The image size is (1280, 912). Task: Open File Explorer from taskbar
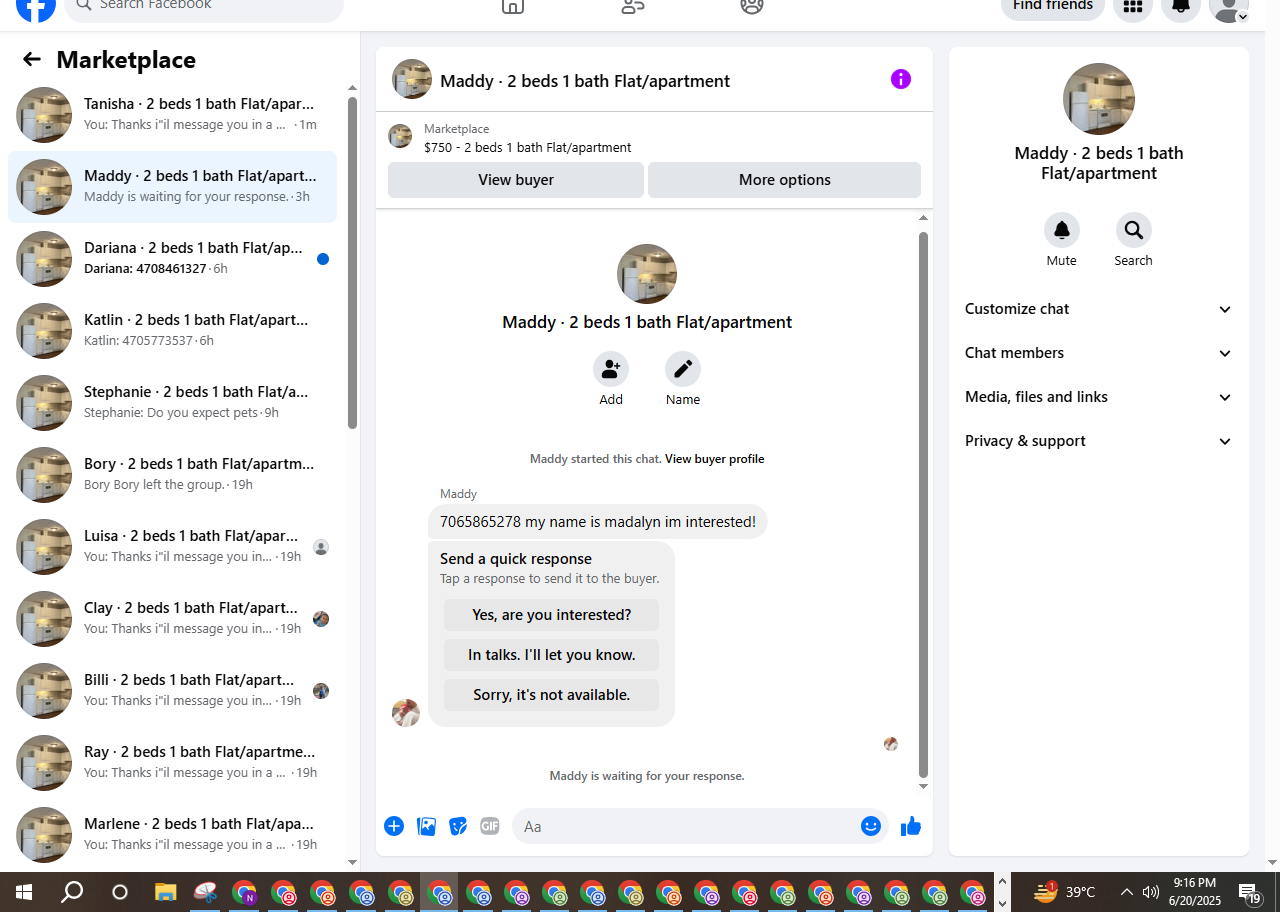[165, 892]
